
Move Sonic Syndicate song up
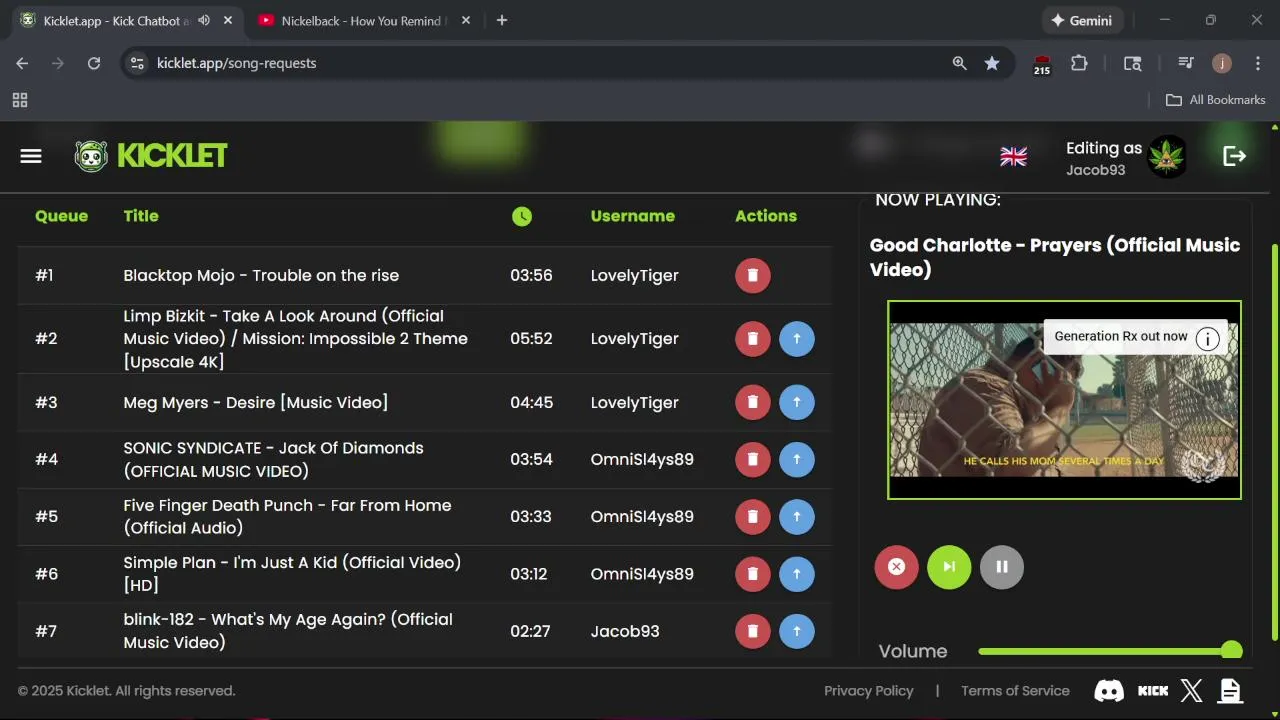tap(797, 459)
